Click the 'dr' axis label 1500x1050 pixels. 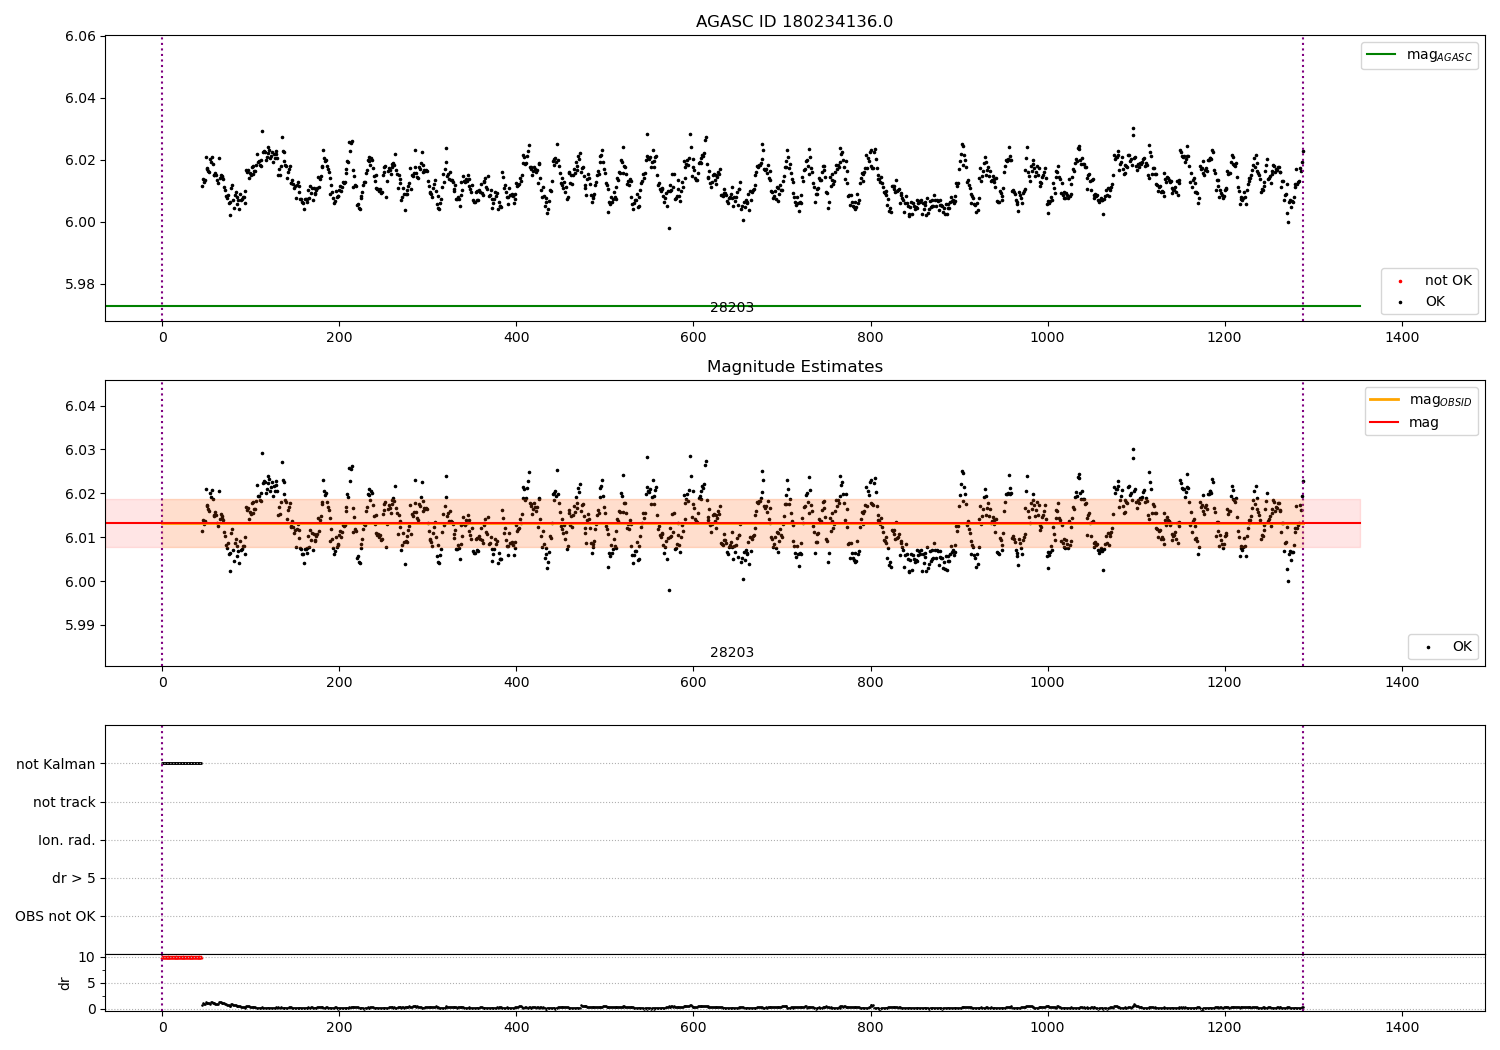coord(65,983)
